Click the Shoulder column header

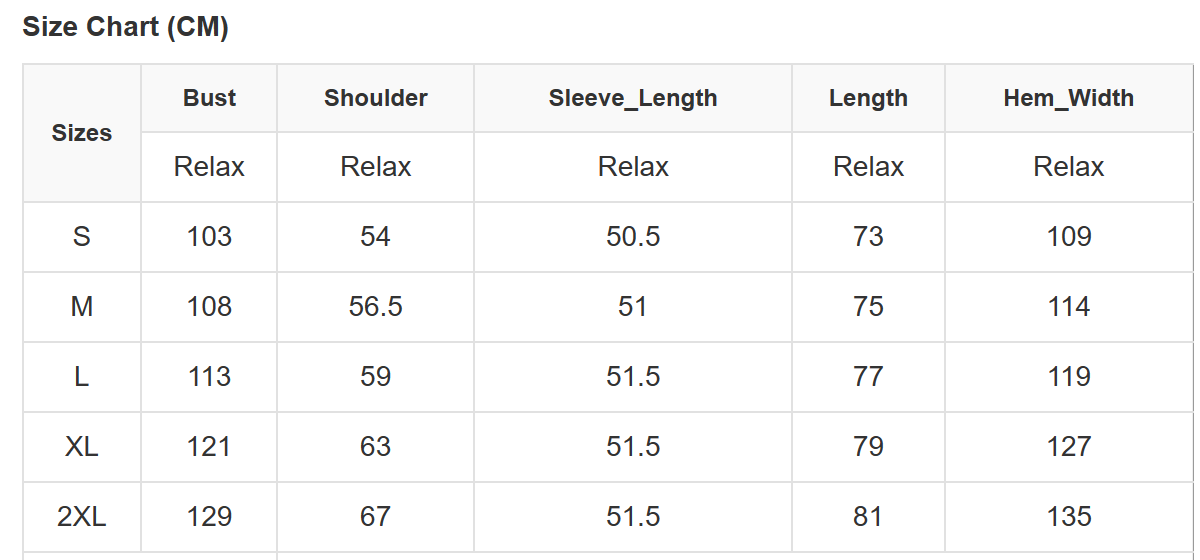click(x=376, y=98)
